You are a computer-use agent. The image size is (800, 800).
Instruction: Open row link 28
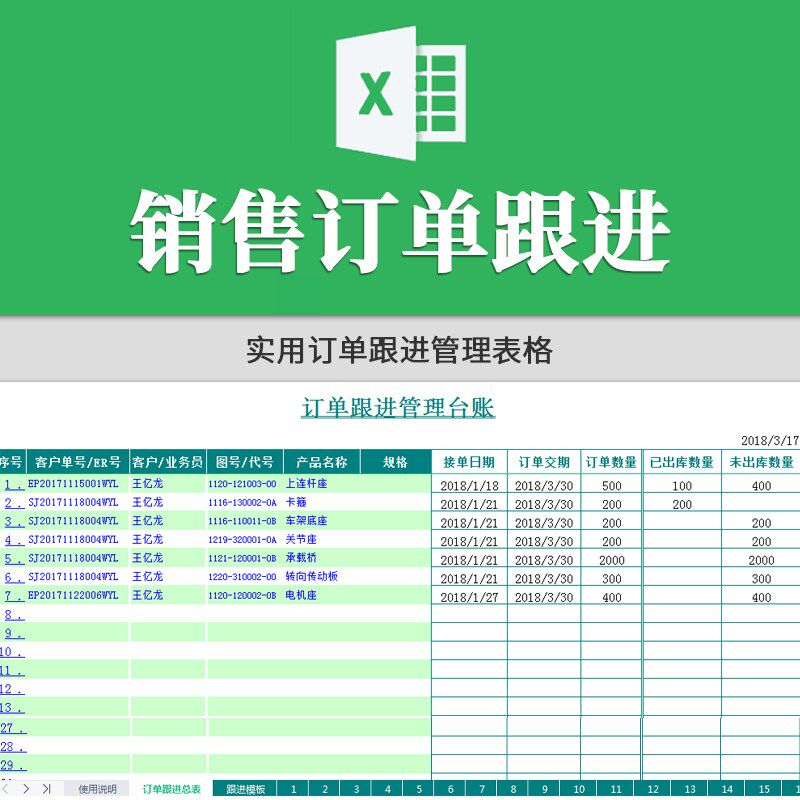[13, 747]
